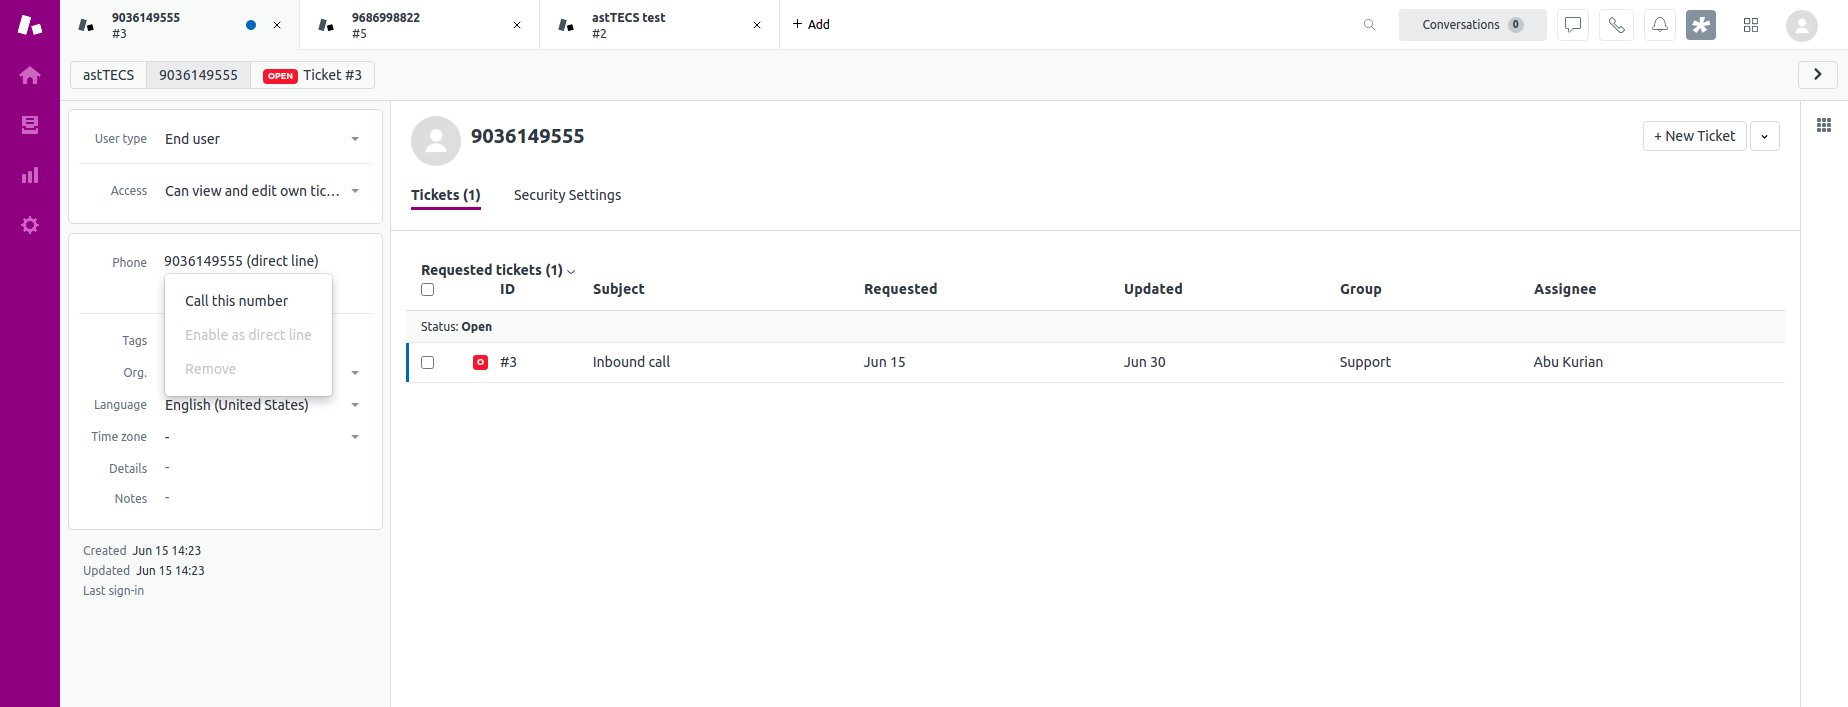Switch to the Security Settings tab
The width and height of the screenshot is (1848, 707).
click(567, 195)
